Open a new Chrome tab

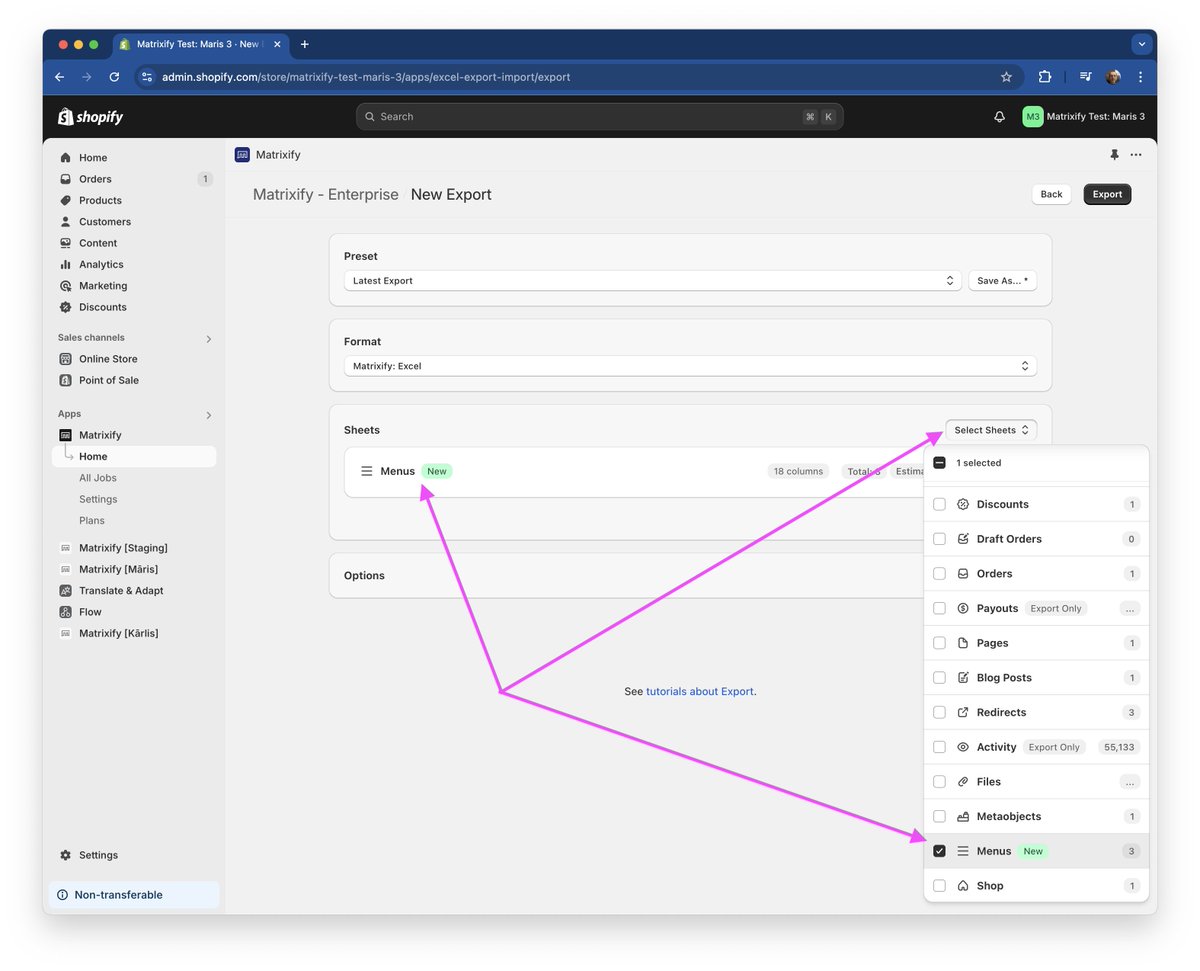point(305,44)
